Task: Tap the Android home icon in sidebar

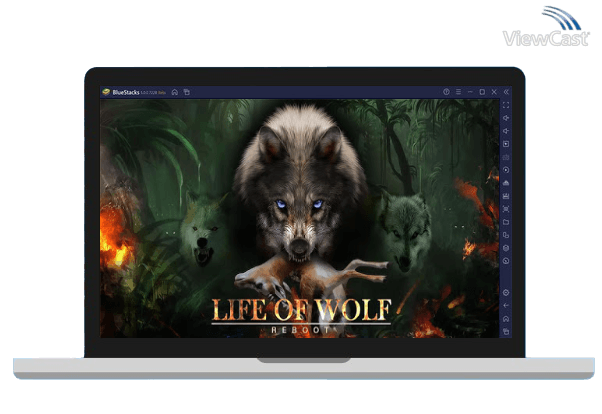Action: pos(506,319)
